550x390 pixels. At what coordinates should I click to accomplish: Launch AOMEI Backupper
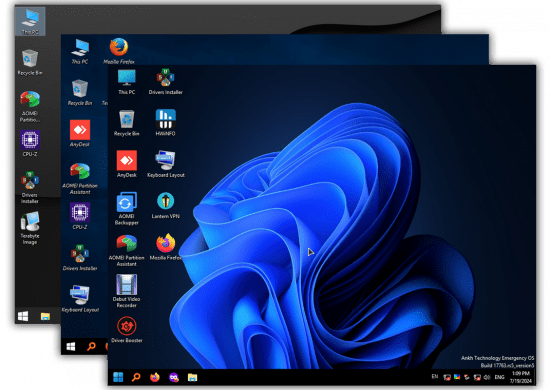[127, 208]
